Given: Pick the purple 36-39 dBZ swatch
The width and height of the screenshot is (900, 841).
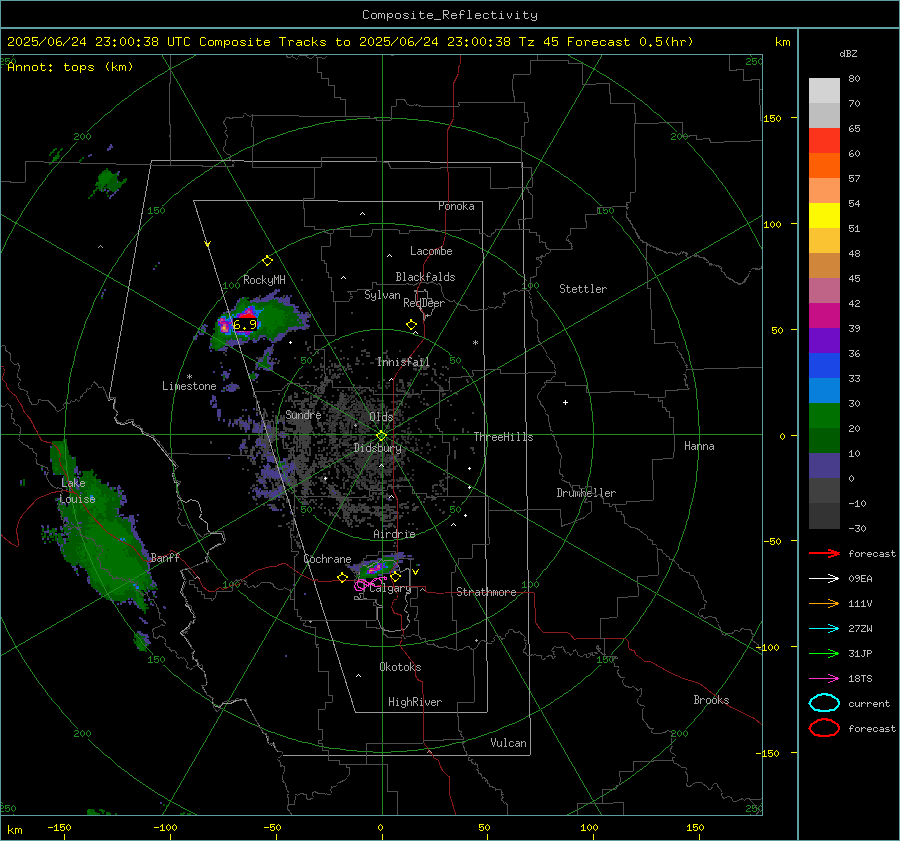Looking at the screenshot, I should pos(824,341).
